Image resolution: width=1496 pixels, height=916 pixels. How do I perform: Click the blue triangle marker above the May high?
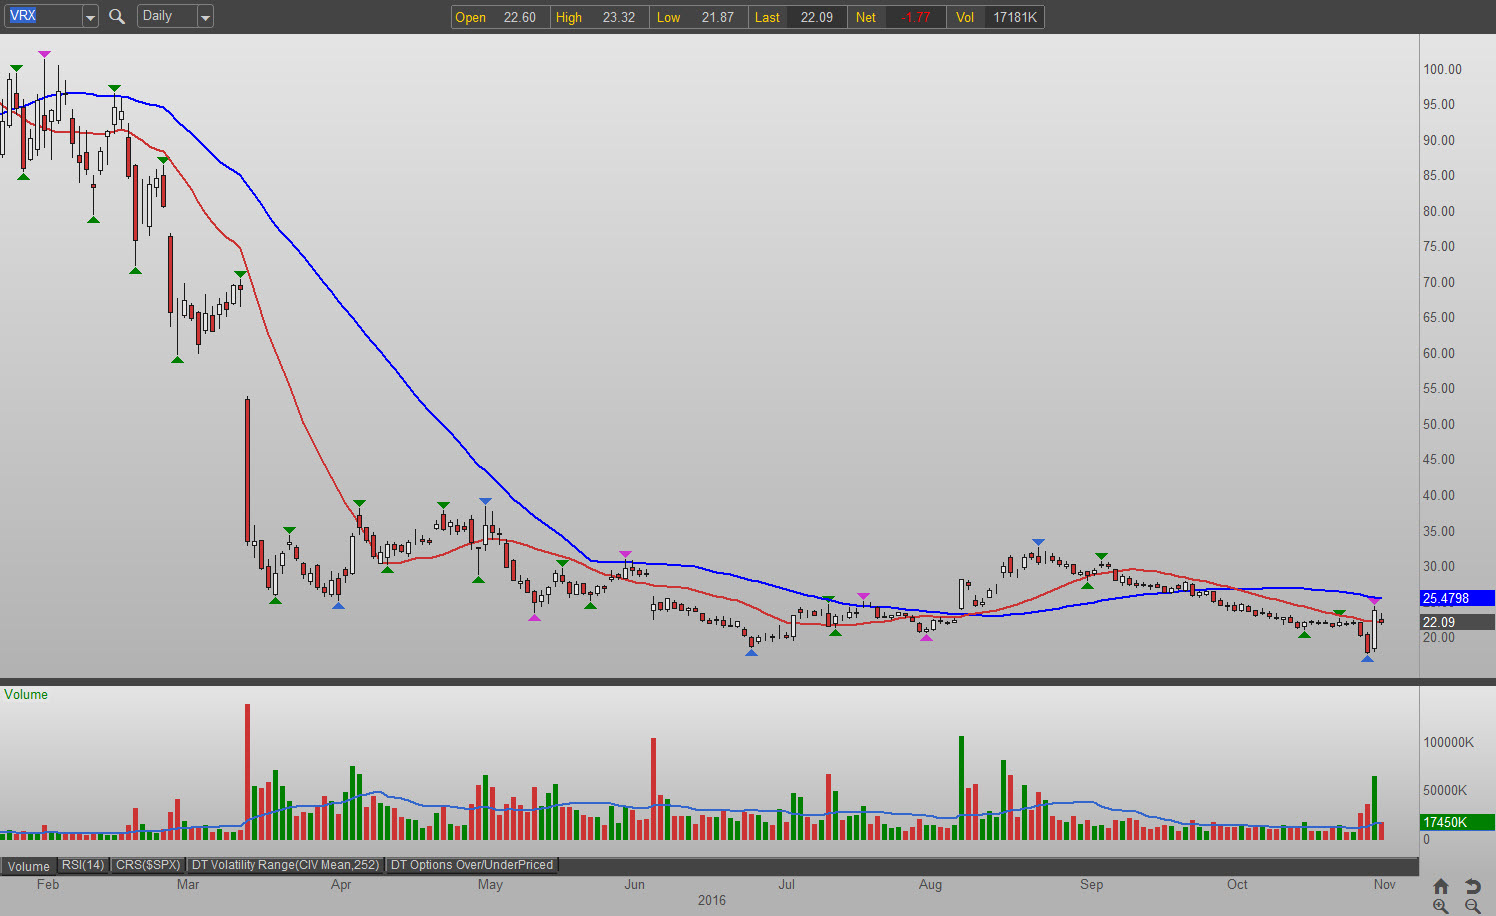click(x=485, y=501)
